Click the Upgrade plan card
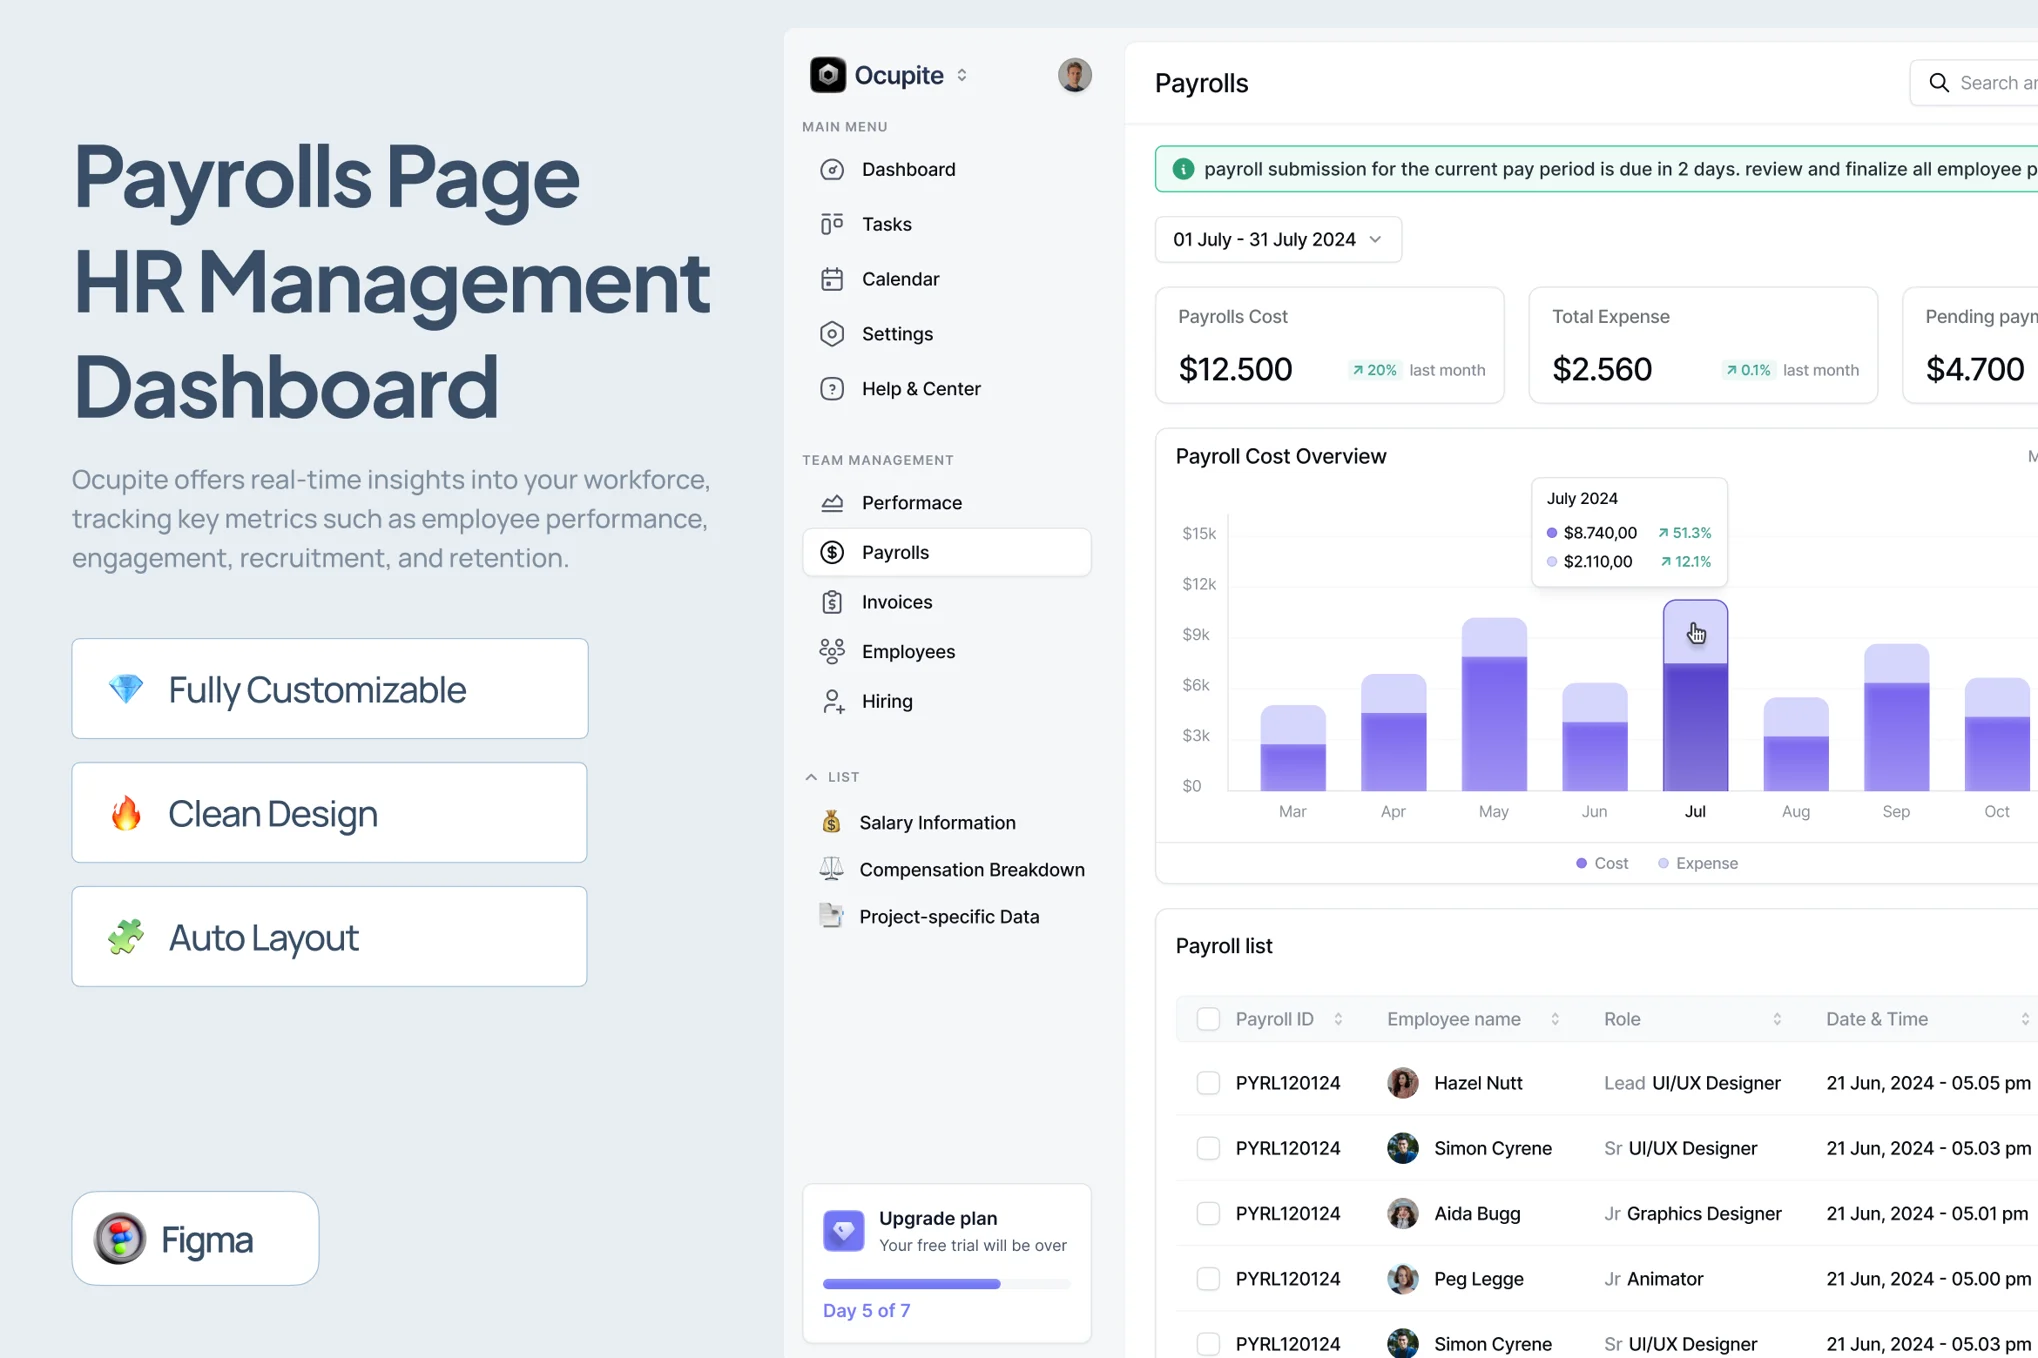 click(x=946, y=1264)
